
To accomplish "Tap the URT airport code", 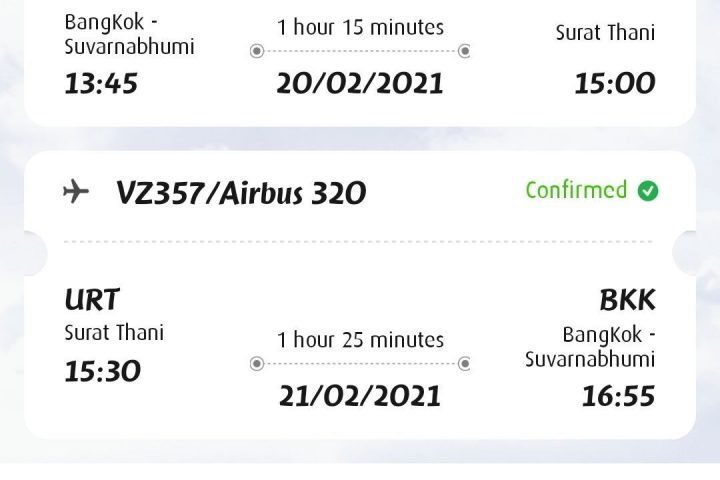I will [92, 300].
